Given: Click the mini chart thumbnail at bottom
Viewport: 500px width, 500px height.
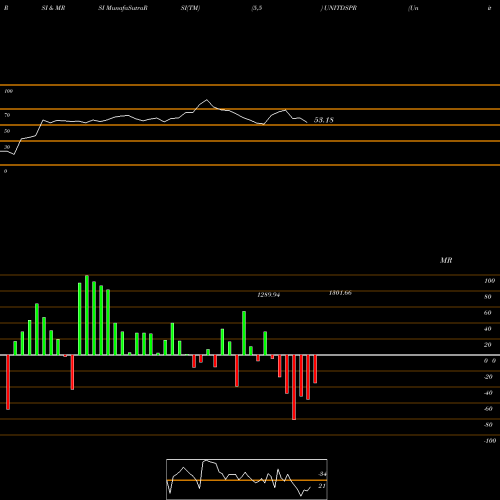Looking at the screenshot, I should [247, 479].
